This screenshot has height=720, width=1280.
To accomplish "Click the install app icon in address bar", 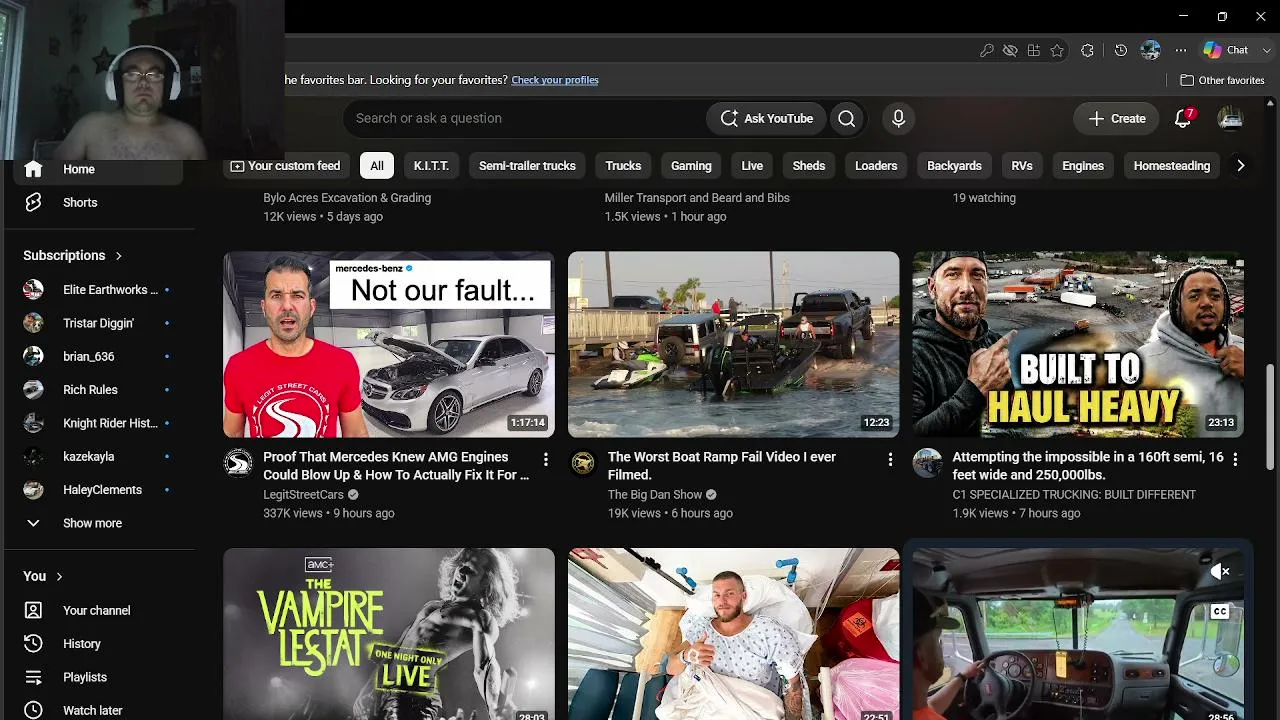I will pos(1034,50).
